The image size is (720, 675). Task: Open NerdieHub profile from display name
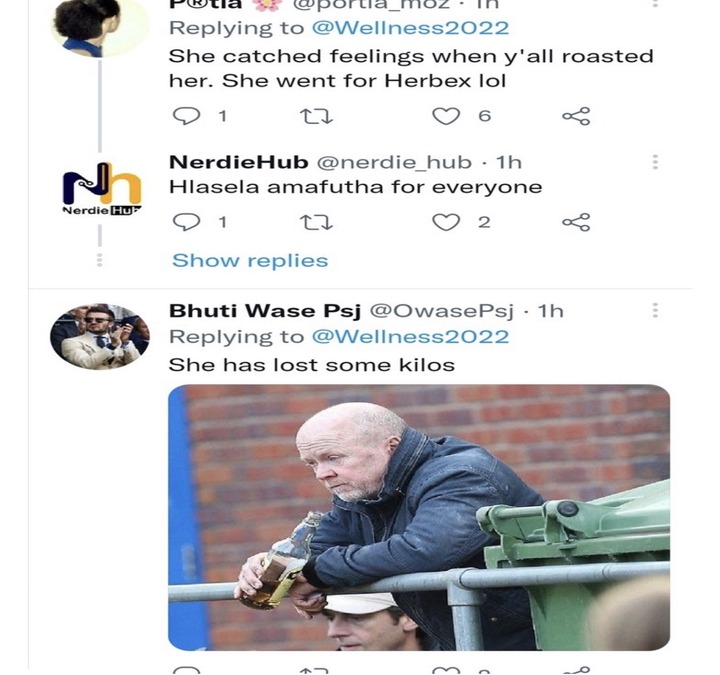click(238, 162)
